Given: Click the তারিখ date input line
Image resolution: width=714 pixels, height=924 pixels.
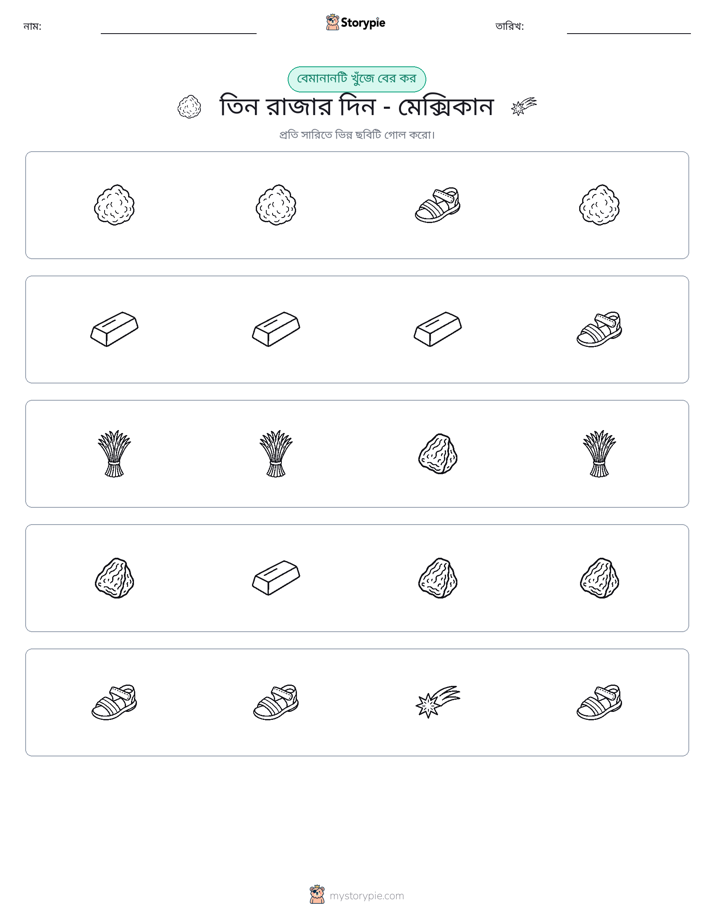Looking at the screenshot, I should (629, 29).
